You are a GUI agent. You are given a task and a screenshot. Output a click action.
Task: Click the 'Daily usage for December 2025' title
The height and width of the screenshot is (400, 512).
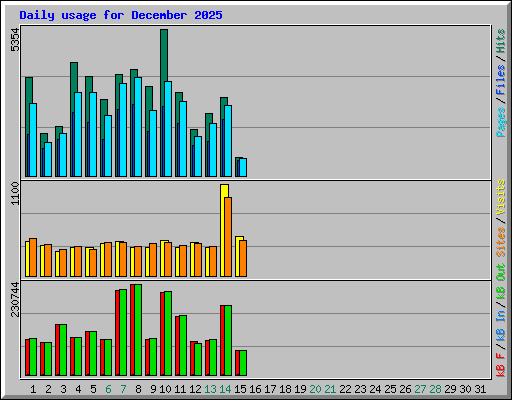click(x=121, y=15)
